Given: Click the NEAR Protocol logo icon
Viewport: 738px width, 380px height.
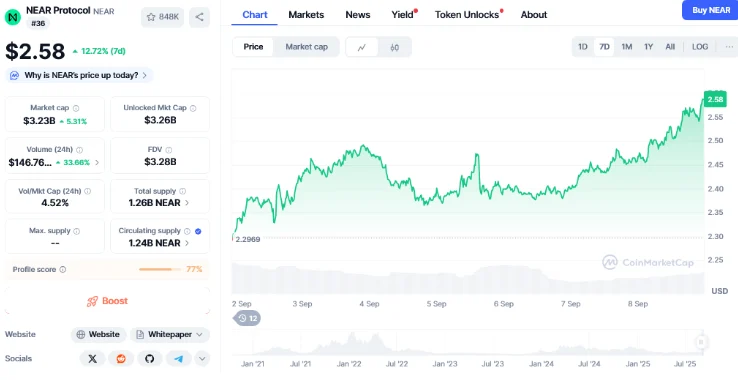Looking at the screenshot, I should (13, 17).
